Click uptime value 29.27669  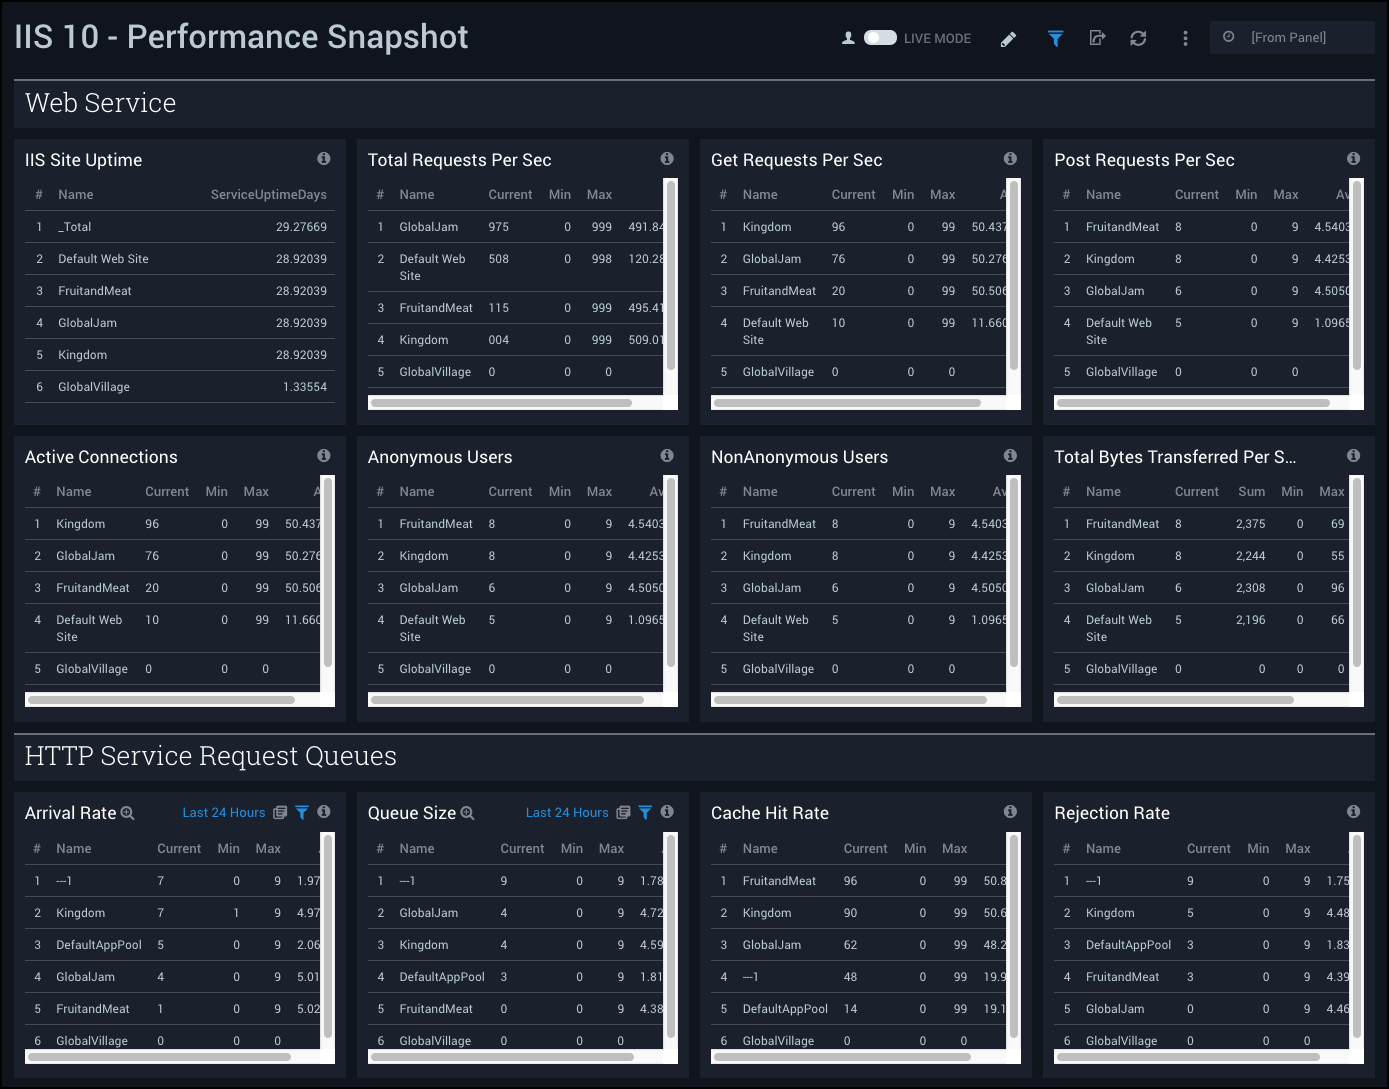301,227
